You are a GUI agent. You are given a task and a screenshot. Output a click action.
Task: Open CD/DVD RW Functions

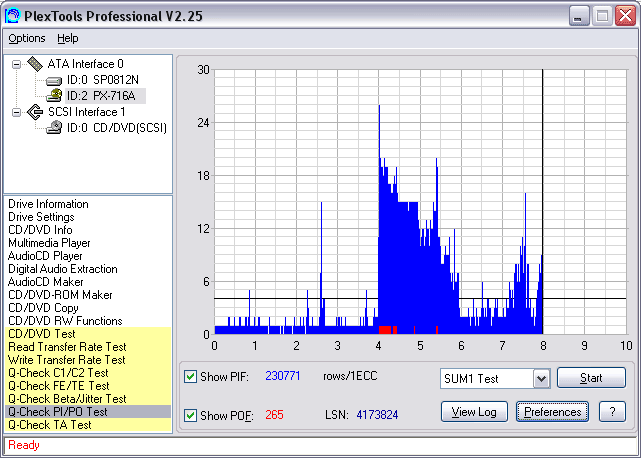click(65, 321)
